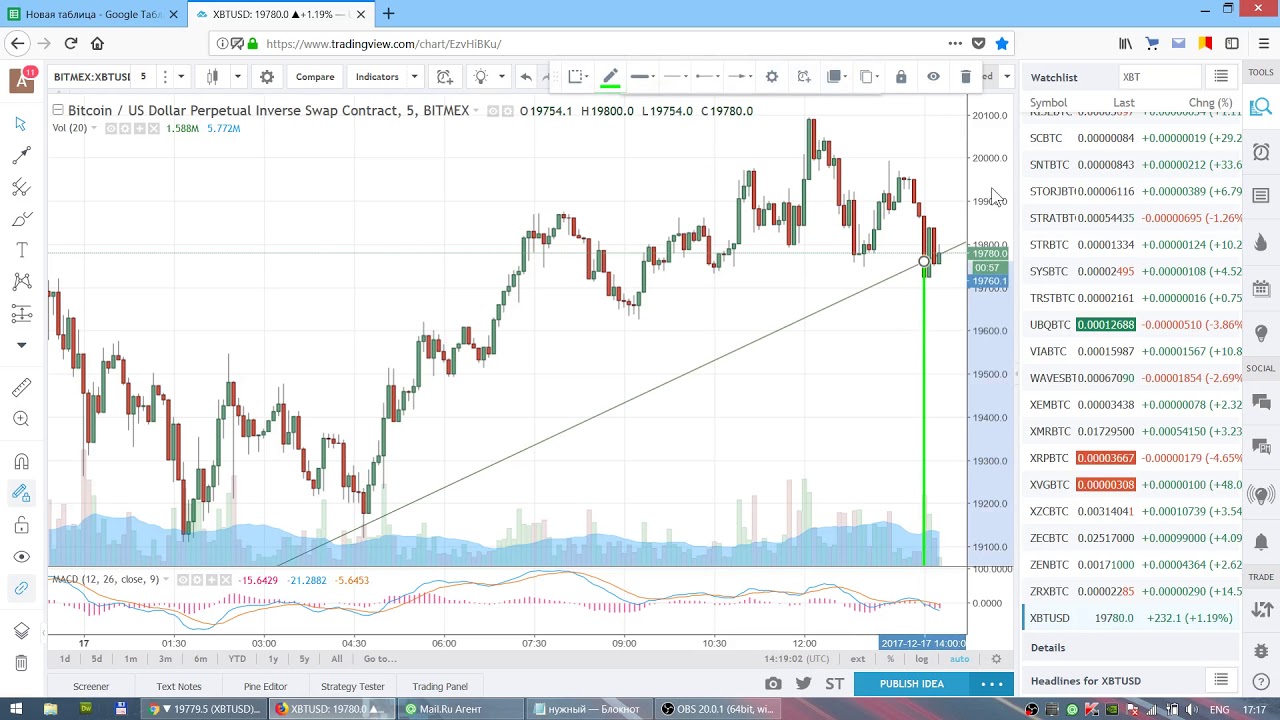Toggle the auto scale option
This screenshot has height=720, width=1280.
pos(959,659)
